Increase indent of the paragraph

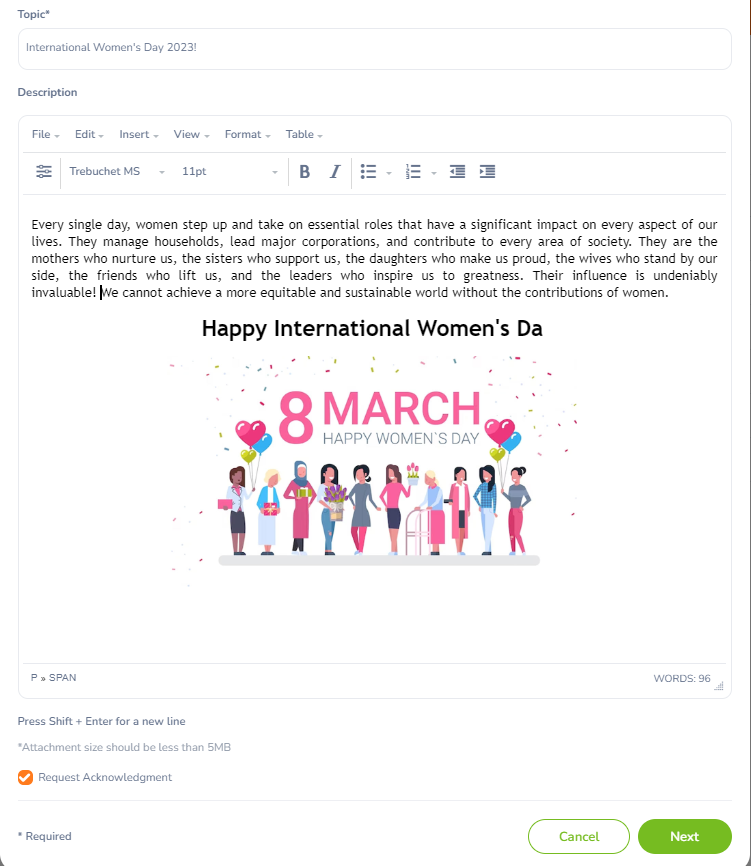click(x=488, y=172)
